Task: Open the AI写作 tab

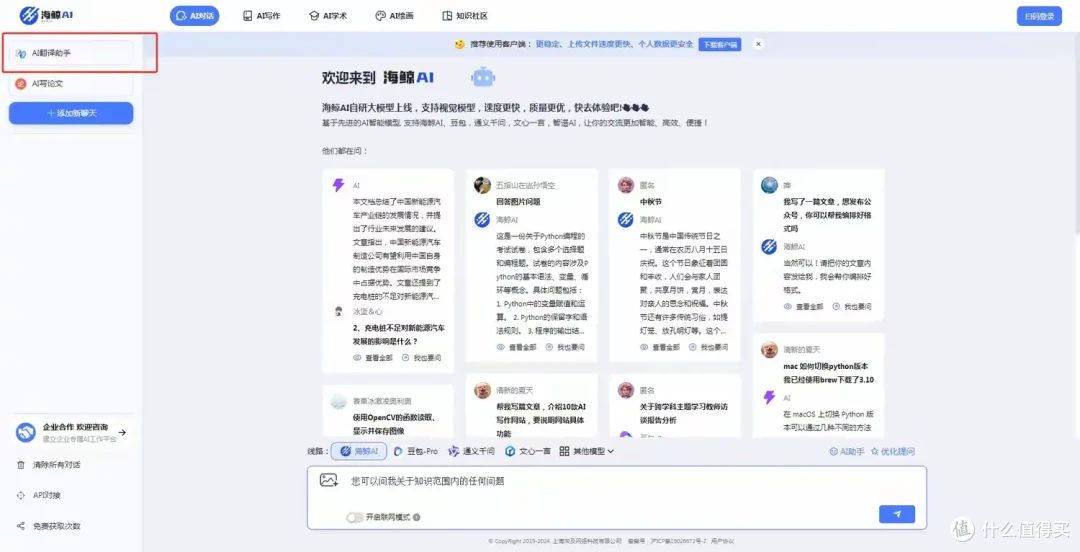Action: click(261, 16)
